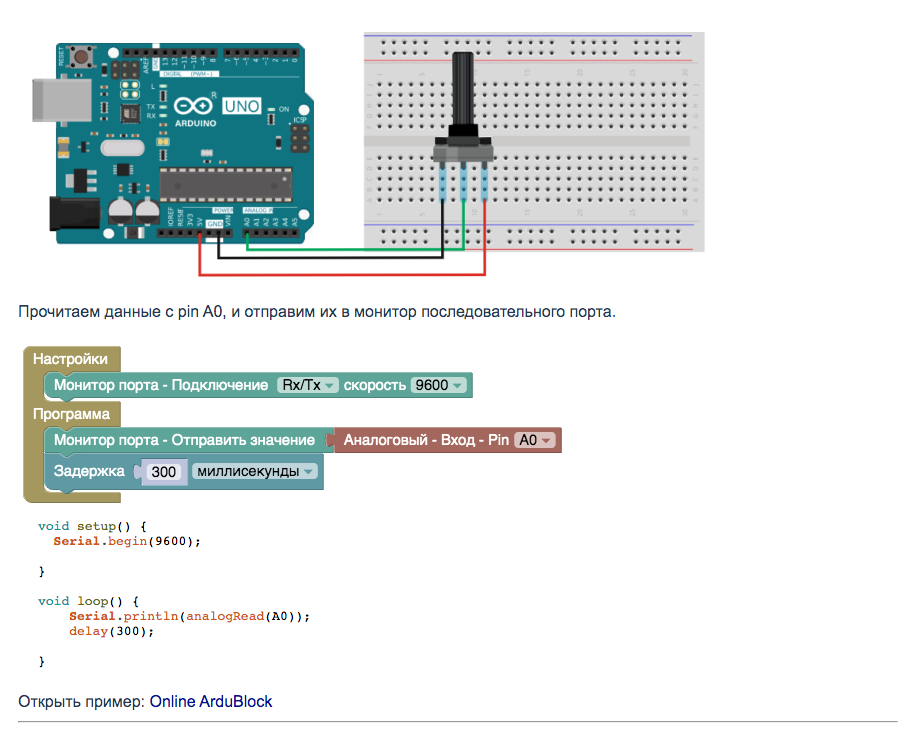Select the Arduino UNO logo
910x734 pixels.
[242, 107]
